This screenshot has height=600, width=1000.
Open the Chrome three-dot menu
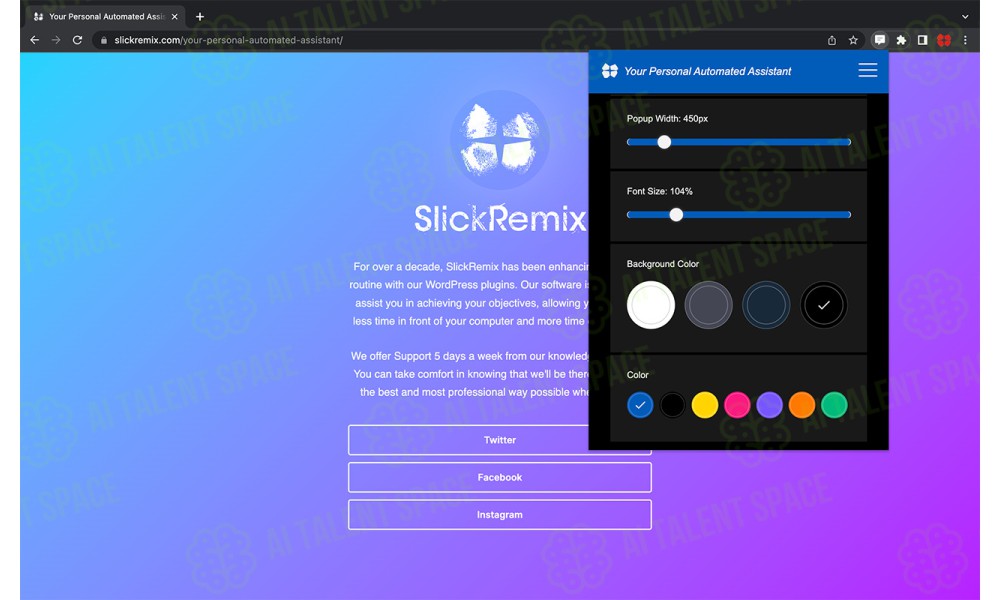pyautogui.click(x=966, y=40)
